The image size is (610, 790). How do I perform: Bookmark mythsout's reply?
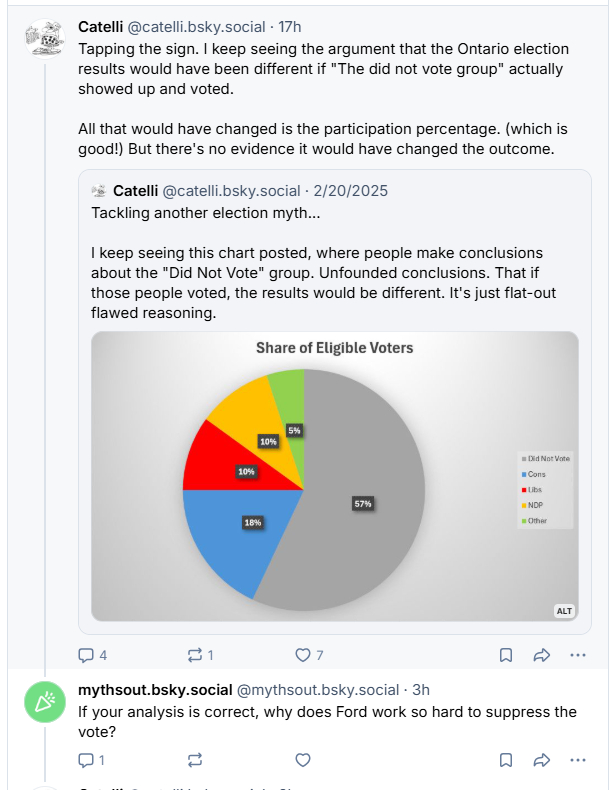506,760
